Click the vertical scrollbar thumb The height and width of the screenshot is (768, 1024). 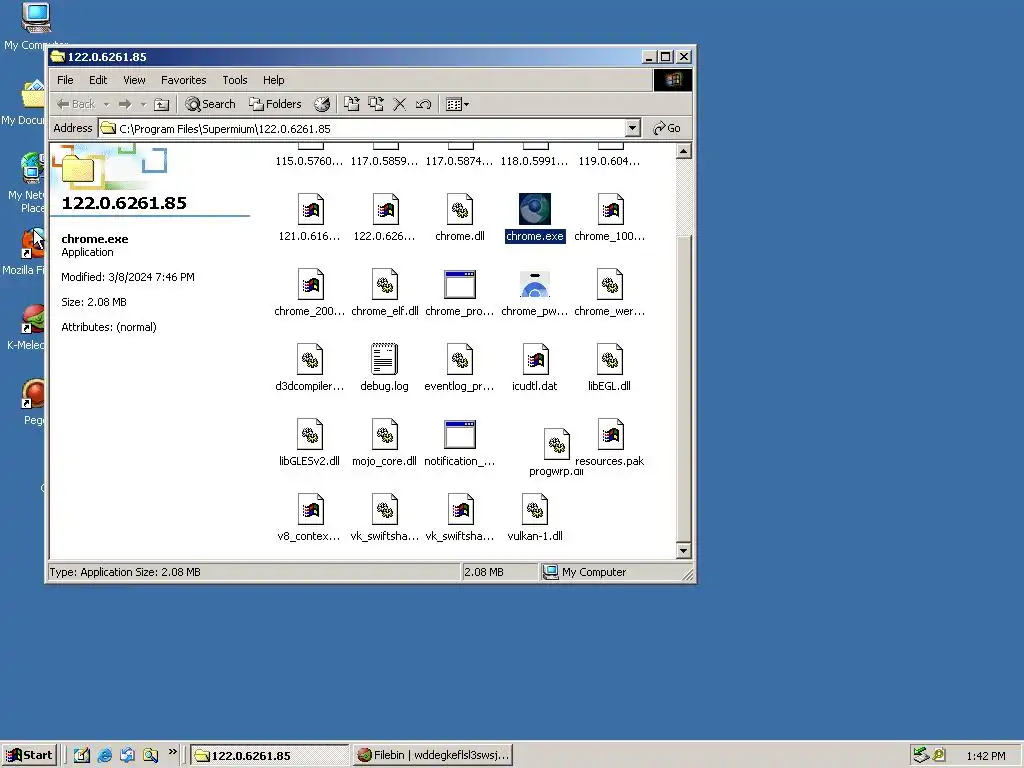[x=683, y=388]
